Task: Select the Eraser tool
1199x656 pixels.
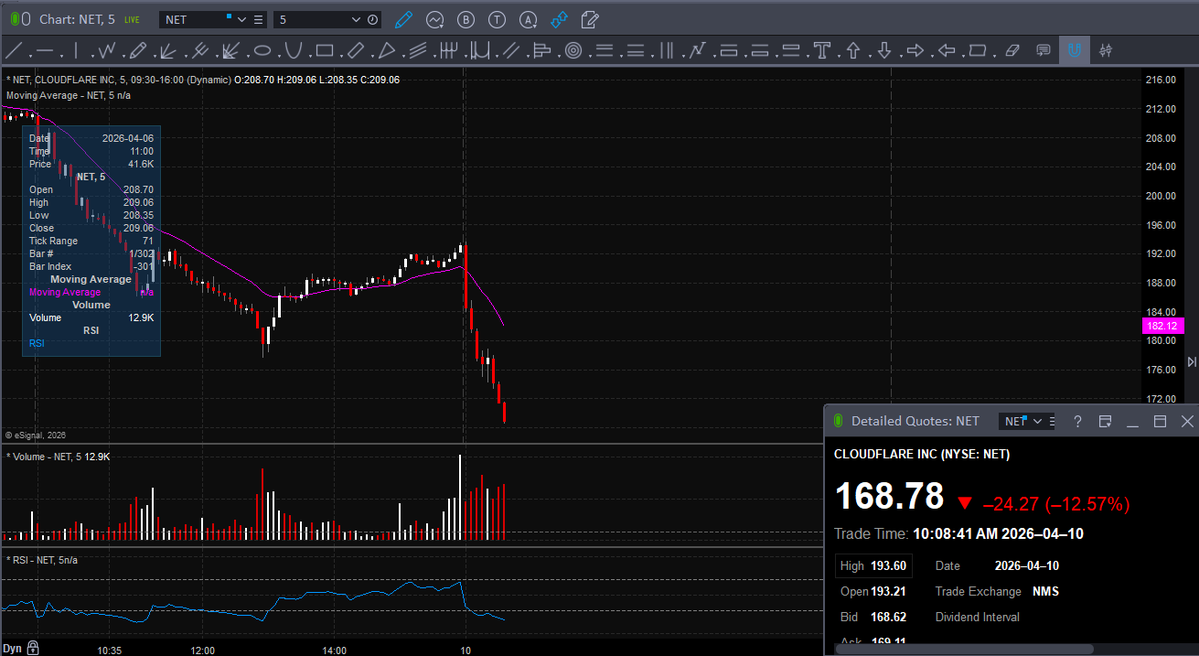Action: (x=1011, y=50)
